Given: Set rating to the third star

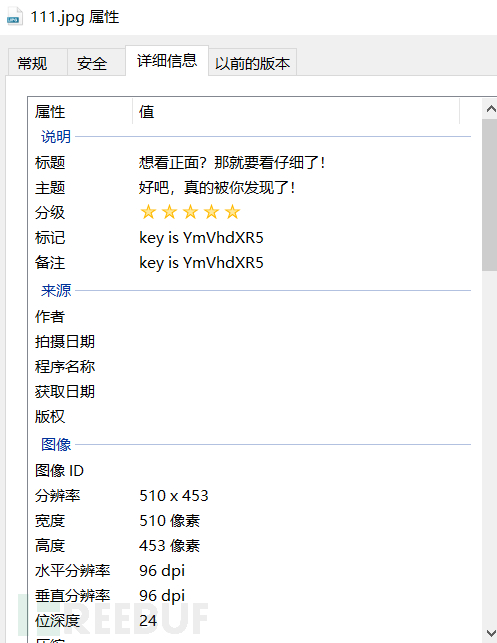Looking at the screenshot, I should 190,212.
